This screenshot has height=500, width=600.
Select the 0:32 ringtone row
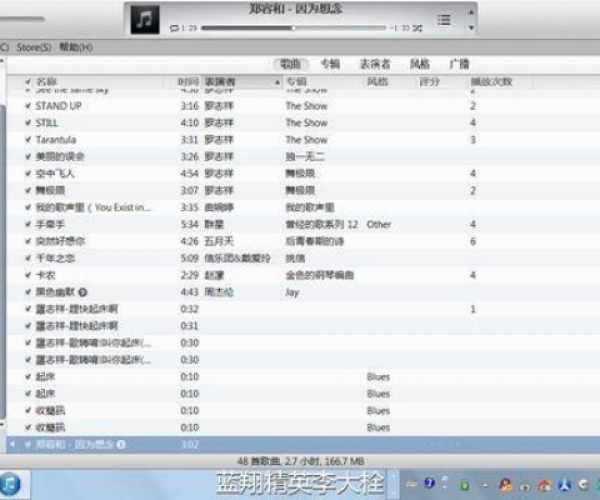303,309
